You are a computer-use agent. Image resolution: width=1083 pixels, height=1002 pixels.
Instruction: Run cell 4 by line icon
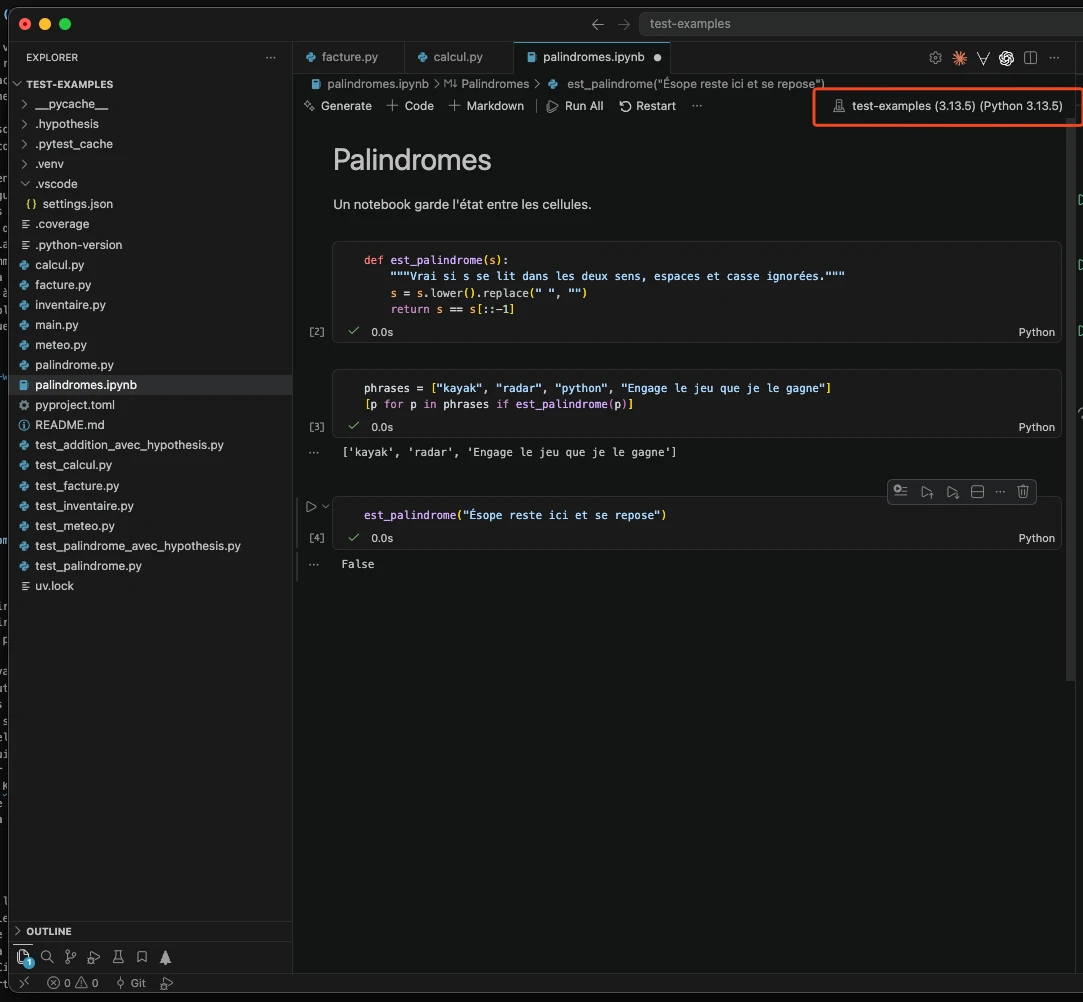(900, 491)
